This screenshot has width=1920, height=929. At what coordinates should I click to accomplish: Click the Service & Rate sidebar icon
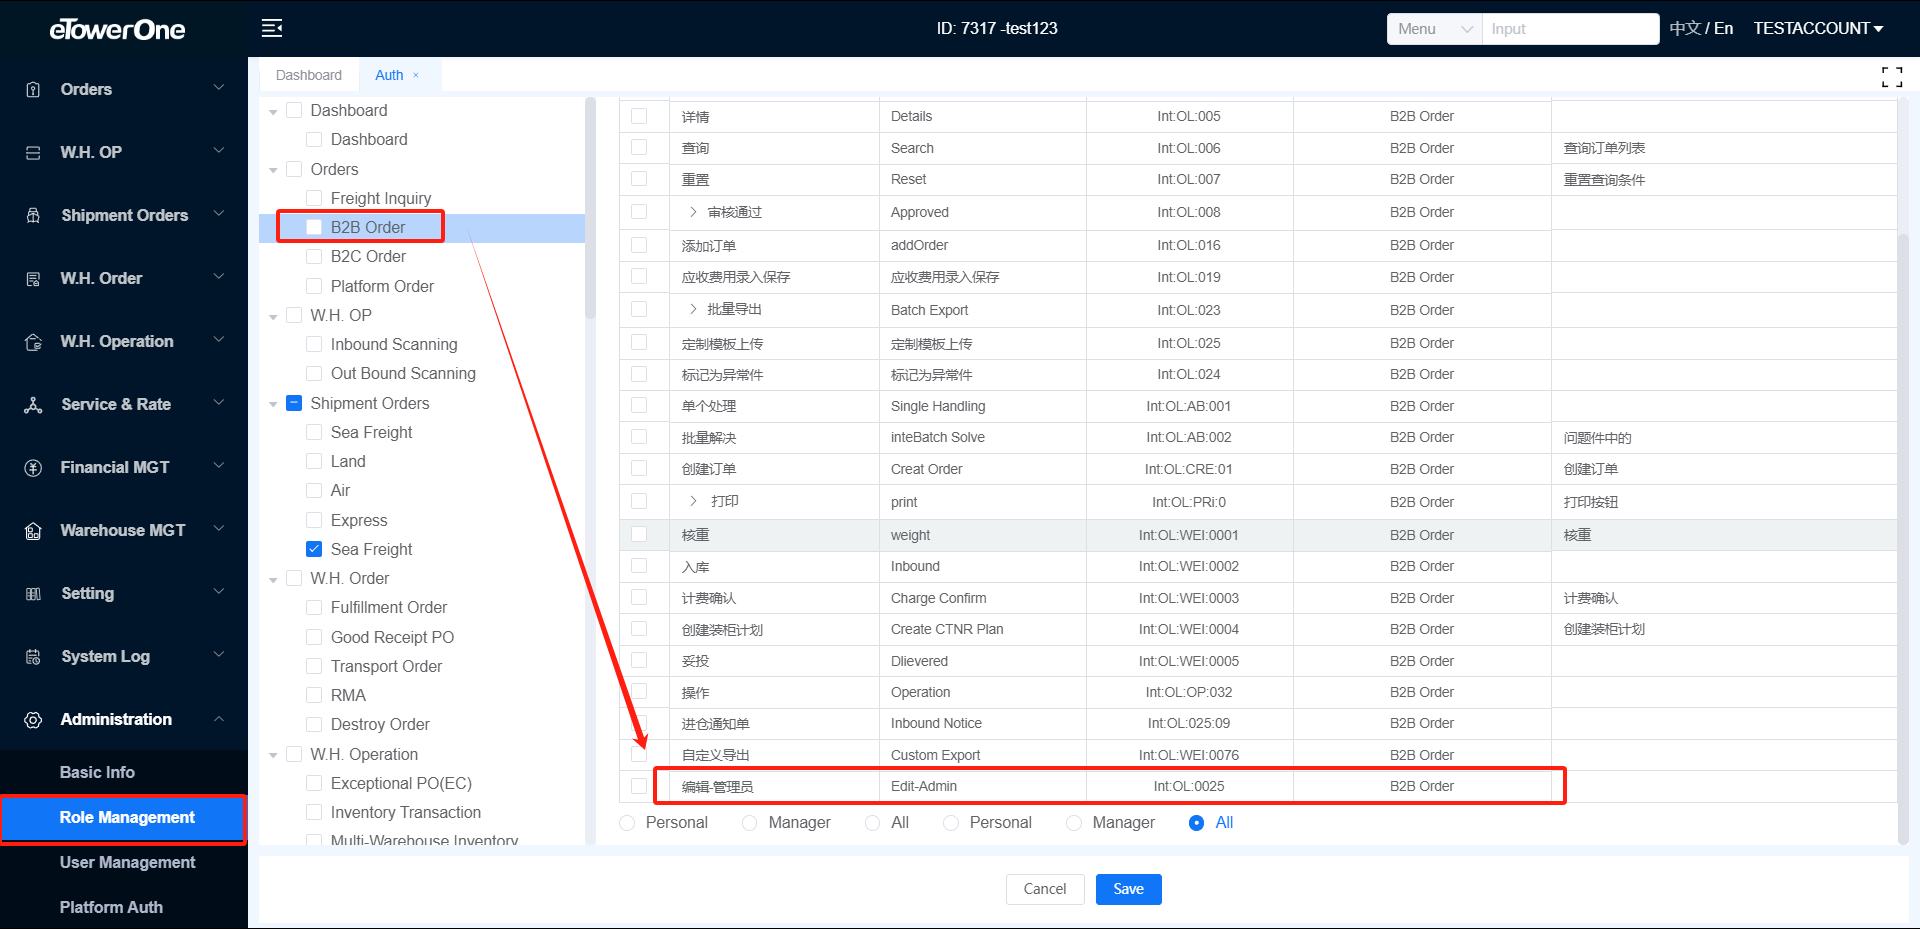click(33, 405)
